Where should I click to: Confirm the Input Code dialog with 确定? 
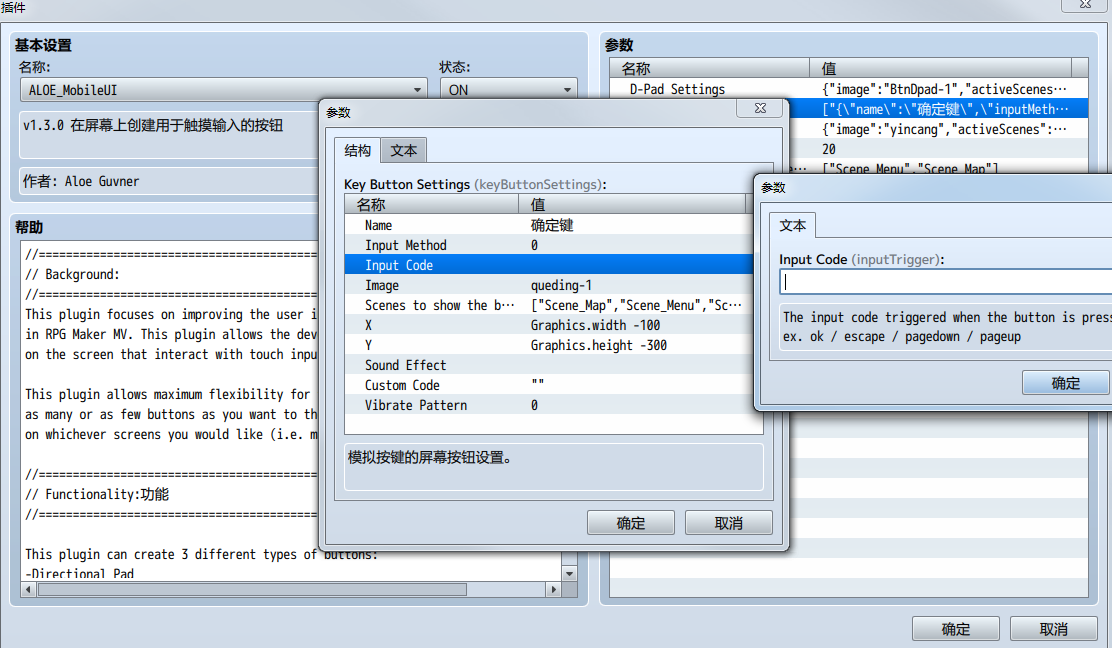pyautogui.click(x=1065, y=383)
